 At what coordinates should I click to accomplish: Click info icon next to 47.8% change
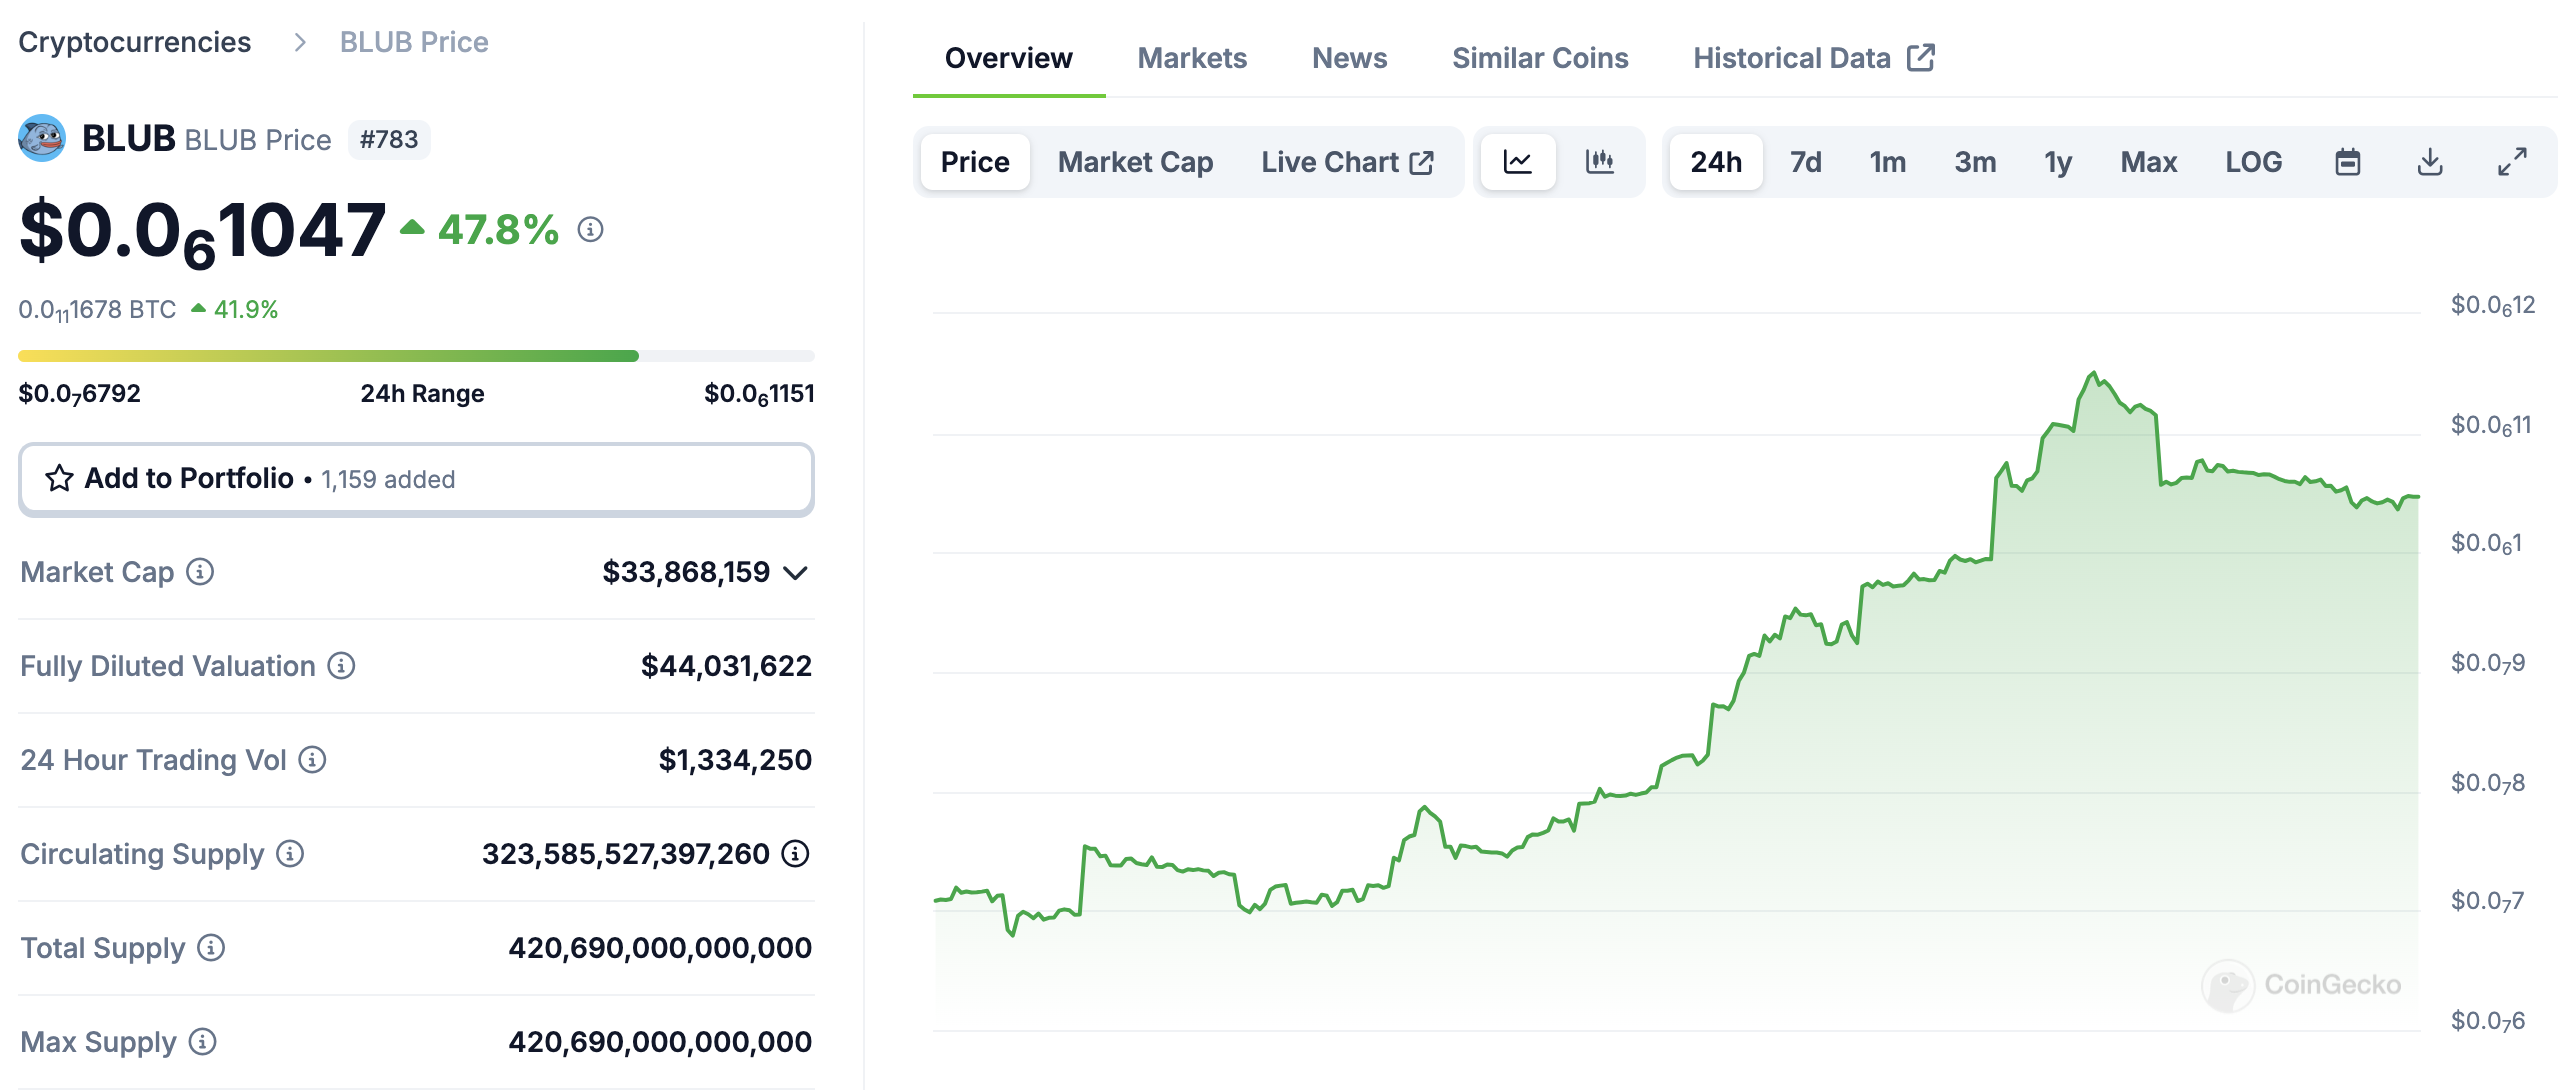591,230
